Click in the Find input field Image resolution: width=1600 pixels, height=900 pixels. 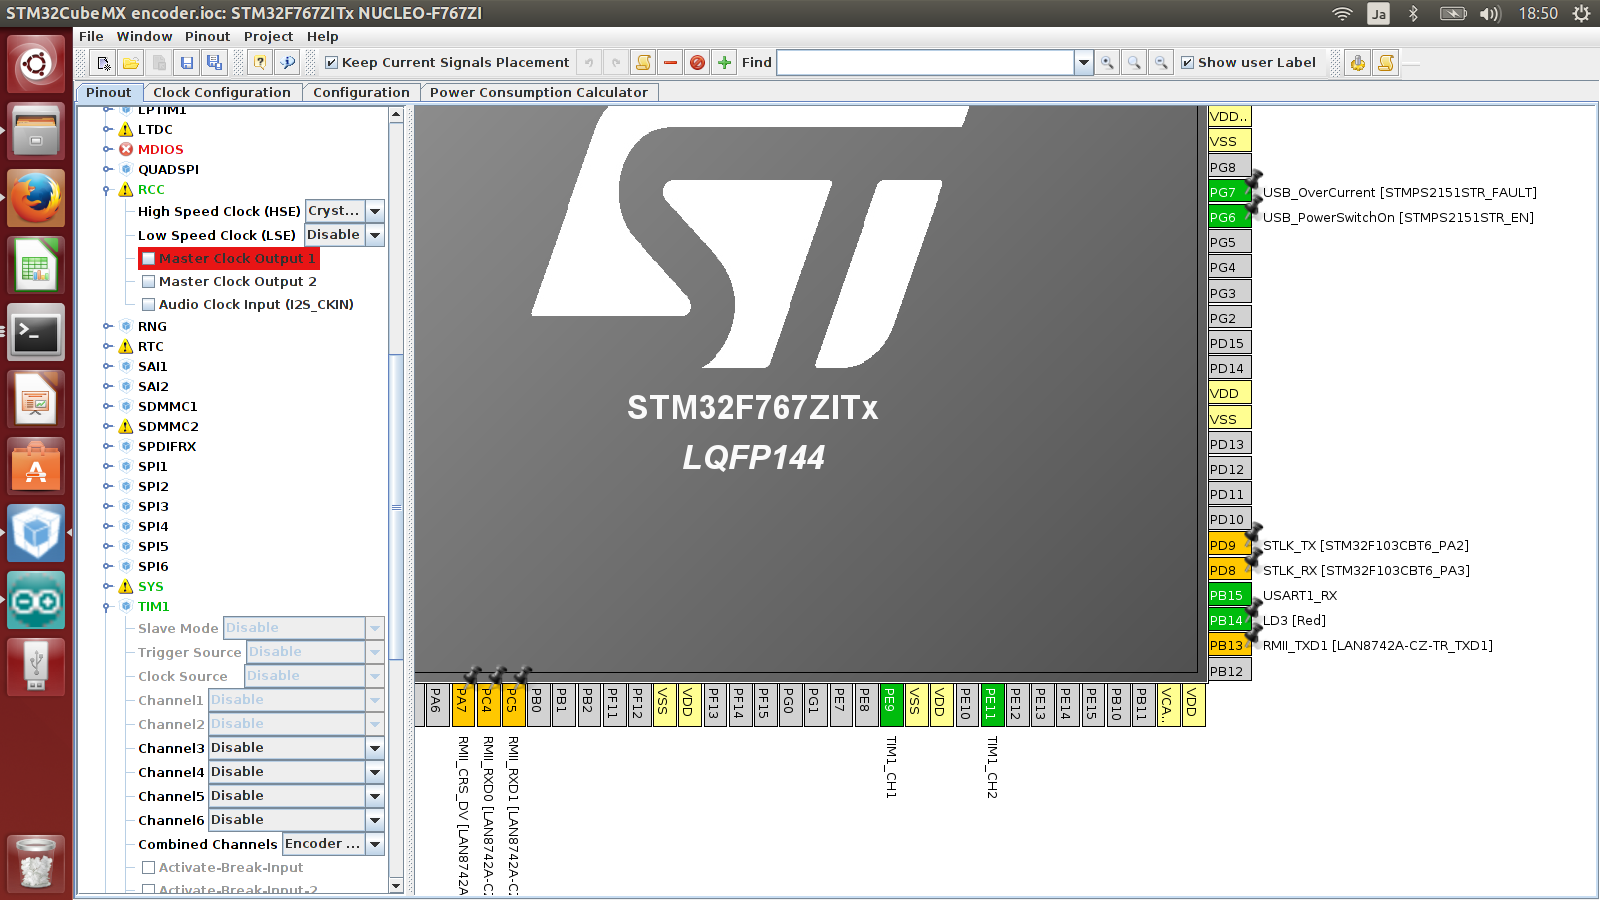coord(925,63)
